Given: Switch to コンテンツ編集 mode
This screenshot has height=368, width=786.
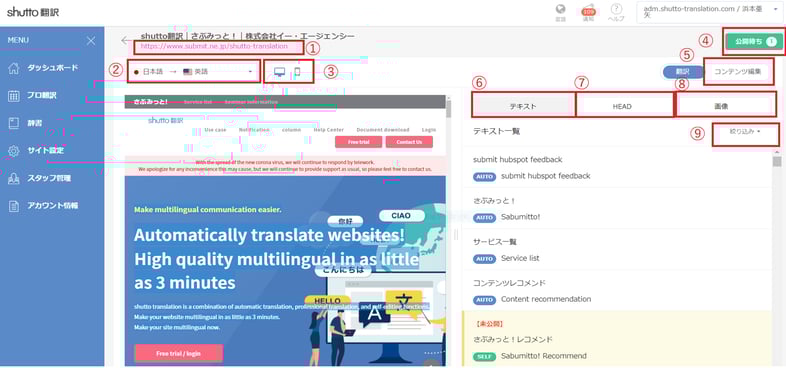Looking at the screenshot, I should [x=738, y=72].
